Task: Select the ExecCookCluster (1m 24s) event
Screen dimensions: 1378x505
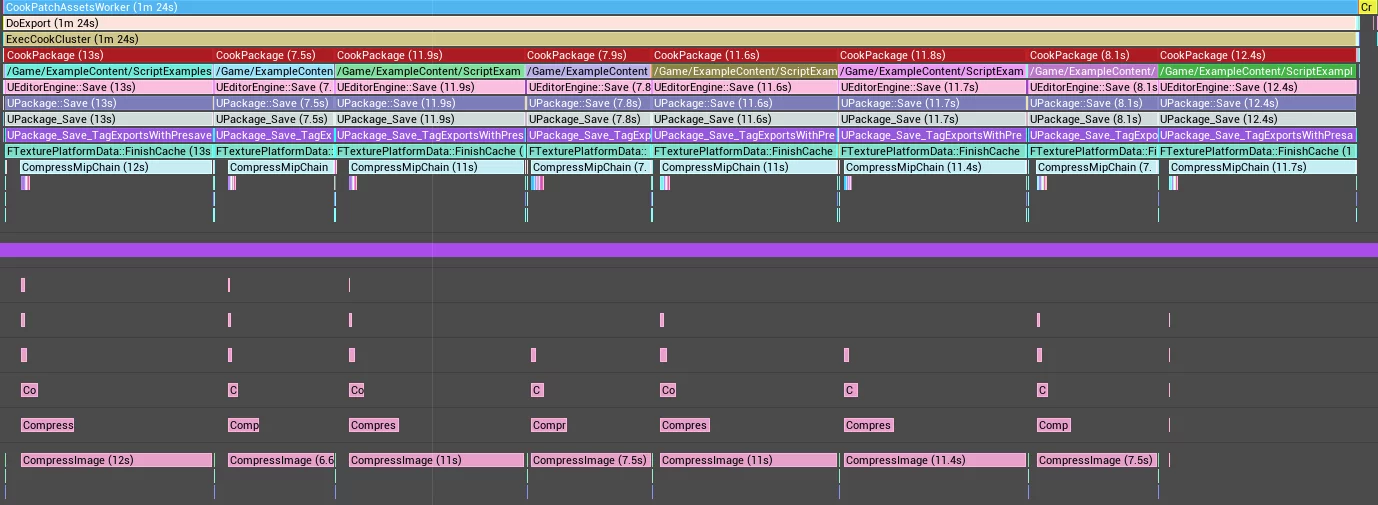Action: click(680, 39)
